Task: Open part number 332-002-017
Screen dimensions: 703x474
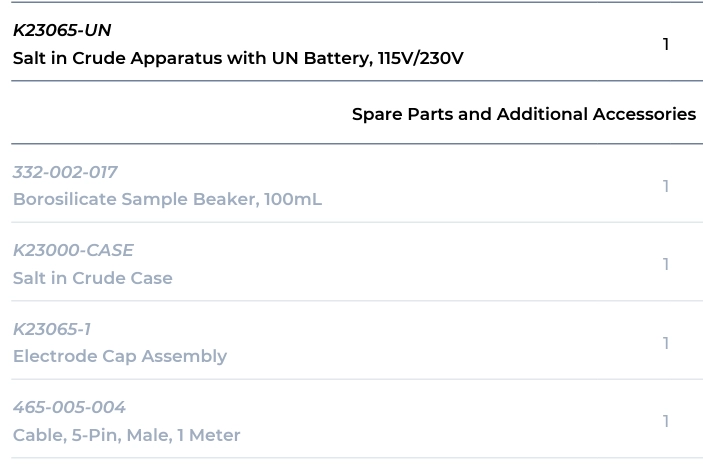Action: click(x=65, y=172)
